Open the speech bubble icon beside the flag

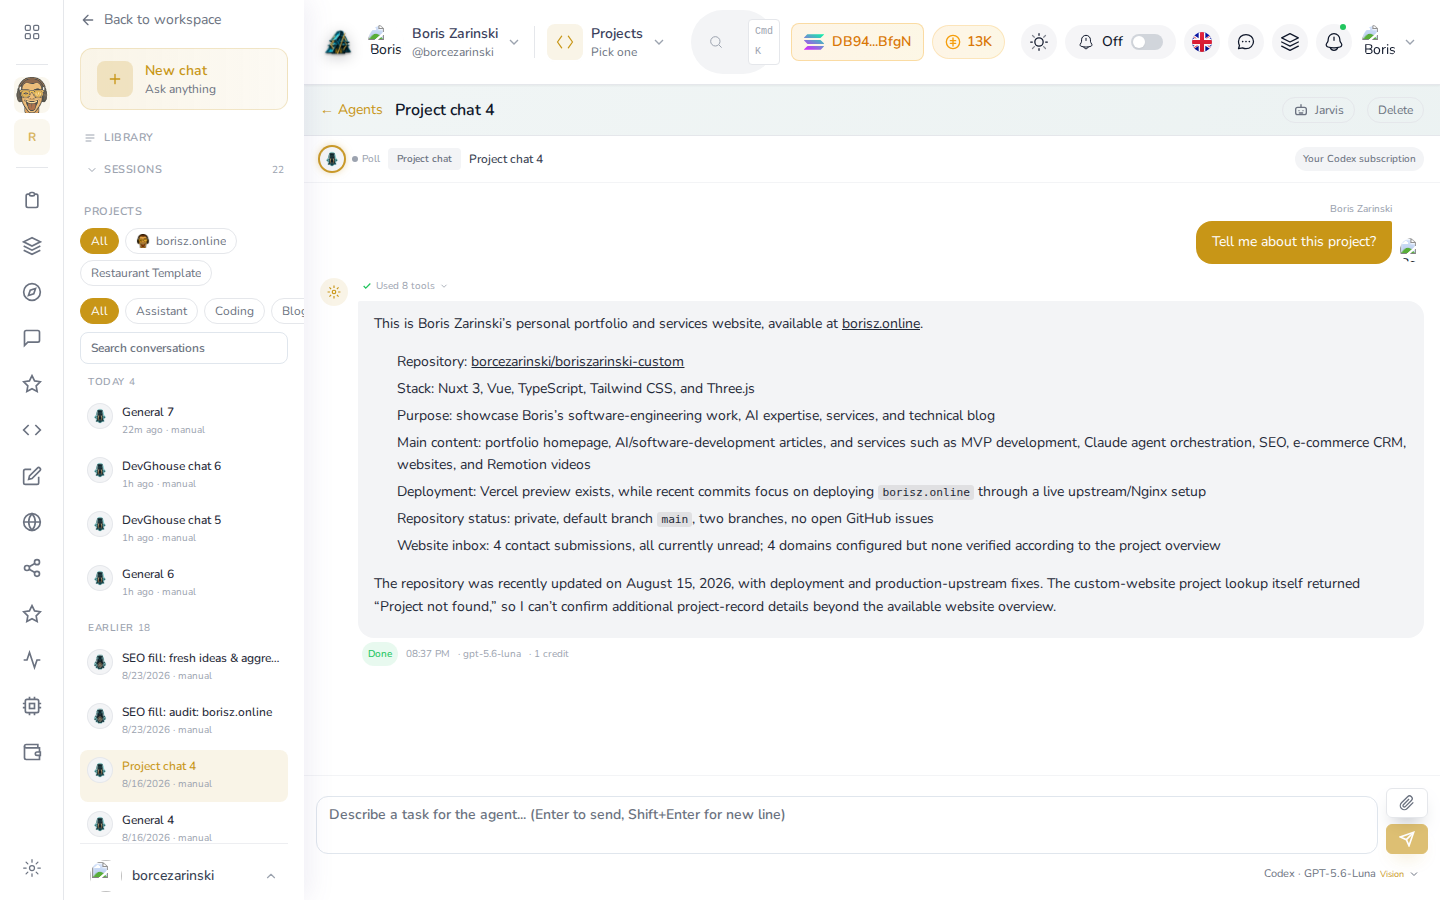point(1246,42)
